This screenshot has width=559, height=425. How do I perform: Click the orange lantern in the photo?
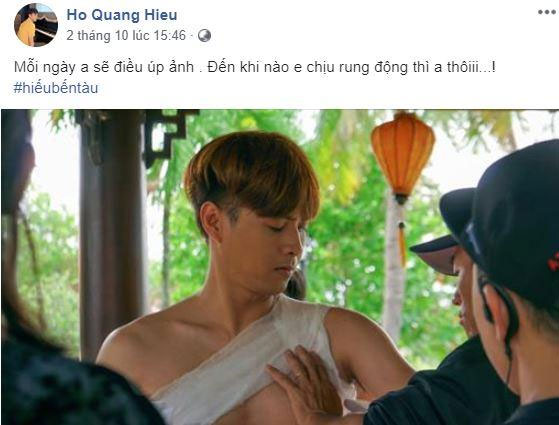click(402, 157)
